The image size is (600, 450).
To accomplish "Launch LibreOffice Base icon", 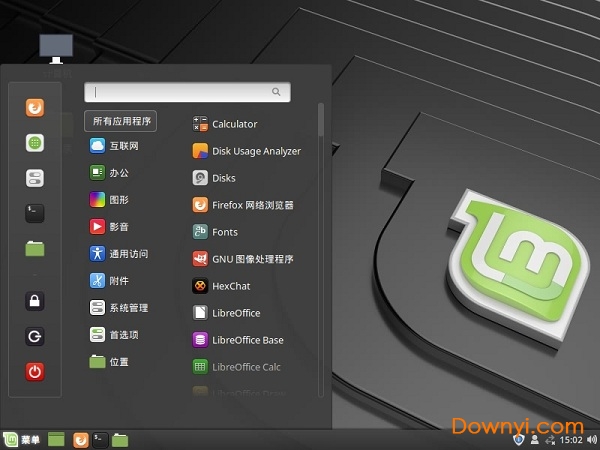I will [200, 340].
